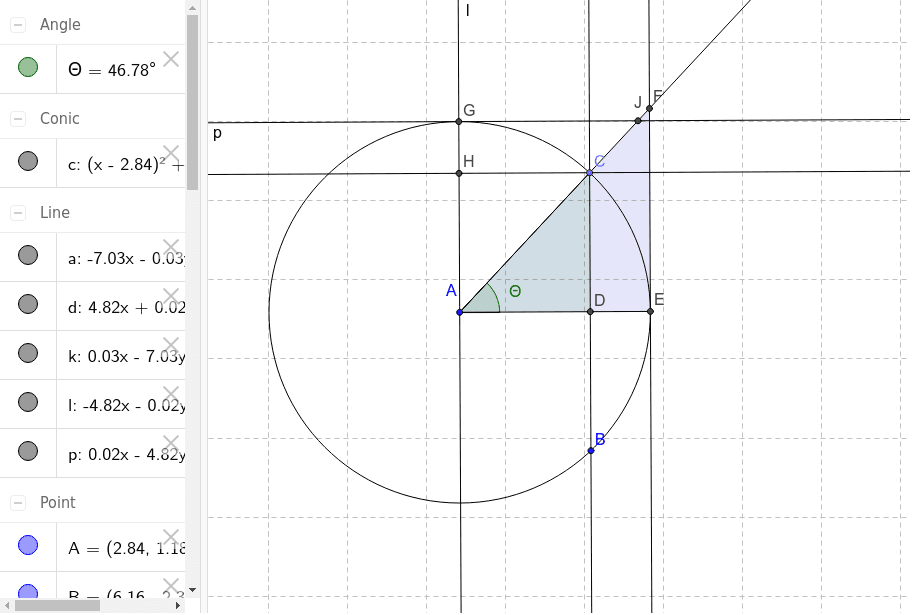
Task: Delete point A using its X icon
Action: pos(172,537)
